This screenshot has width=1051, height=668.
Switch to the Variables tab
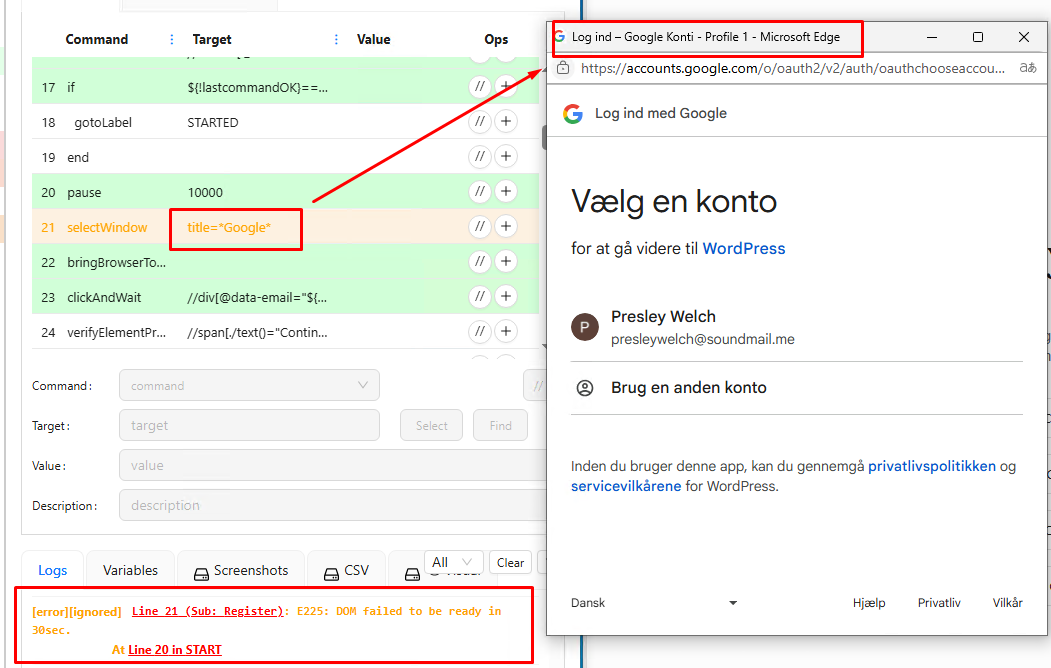[130, 570]
